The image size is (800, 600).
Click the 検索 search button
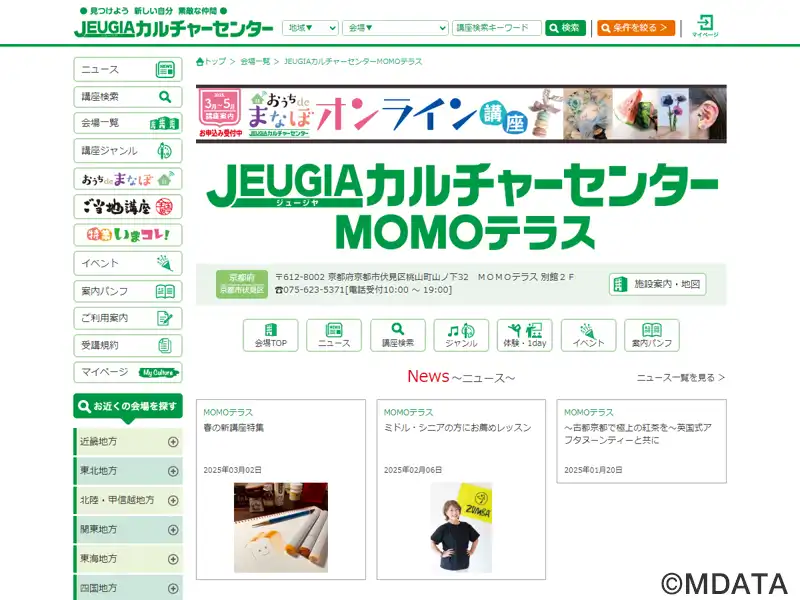click(x=565, y=28)
